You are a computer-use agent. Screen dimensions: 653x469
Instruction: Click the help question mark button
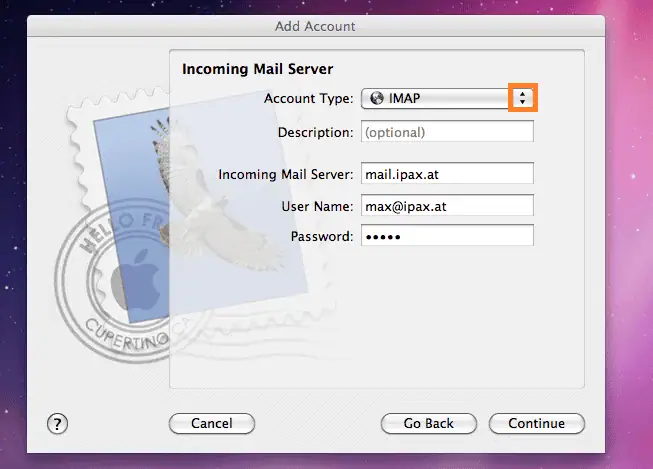[57, 423]
